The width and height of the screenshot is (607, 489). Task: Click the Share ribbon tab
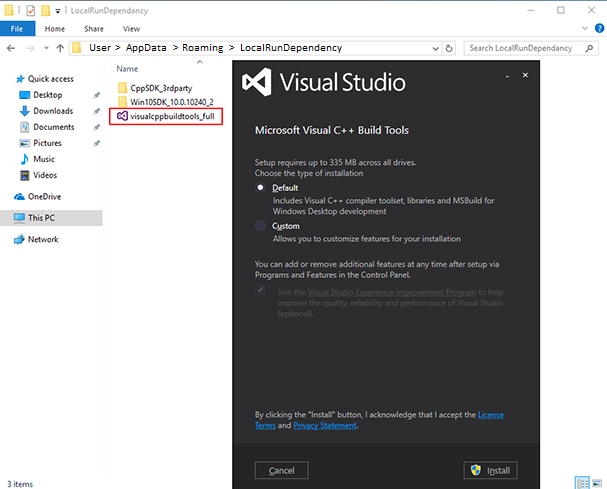(93, 29)
